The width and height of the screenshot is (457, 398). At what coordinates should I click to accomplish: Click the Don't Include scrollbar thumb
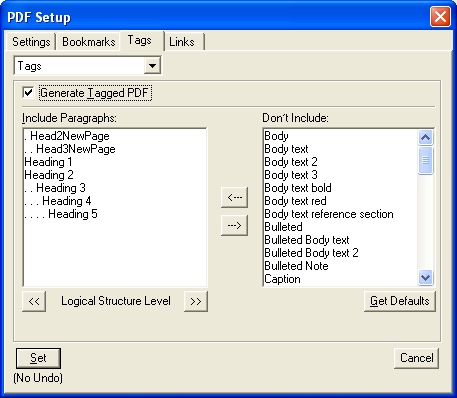[425, 161]
